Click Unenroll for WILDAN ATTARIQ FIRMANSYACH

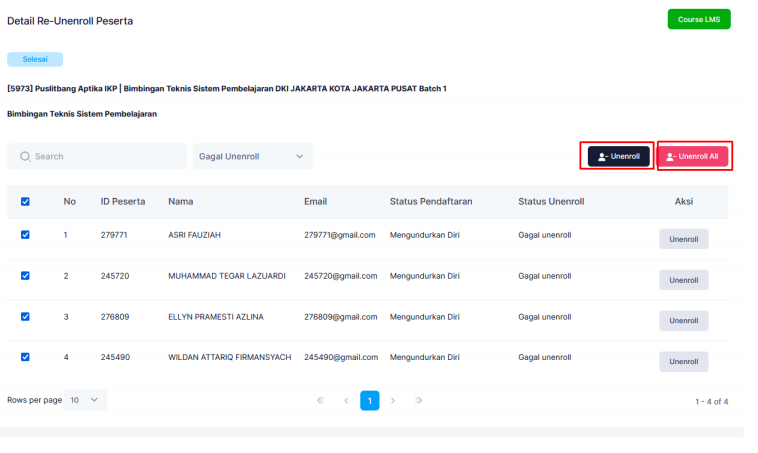point(683,361)
